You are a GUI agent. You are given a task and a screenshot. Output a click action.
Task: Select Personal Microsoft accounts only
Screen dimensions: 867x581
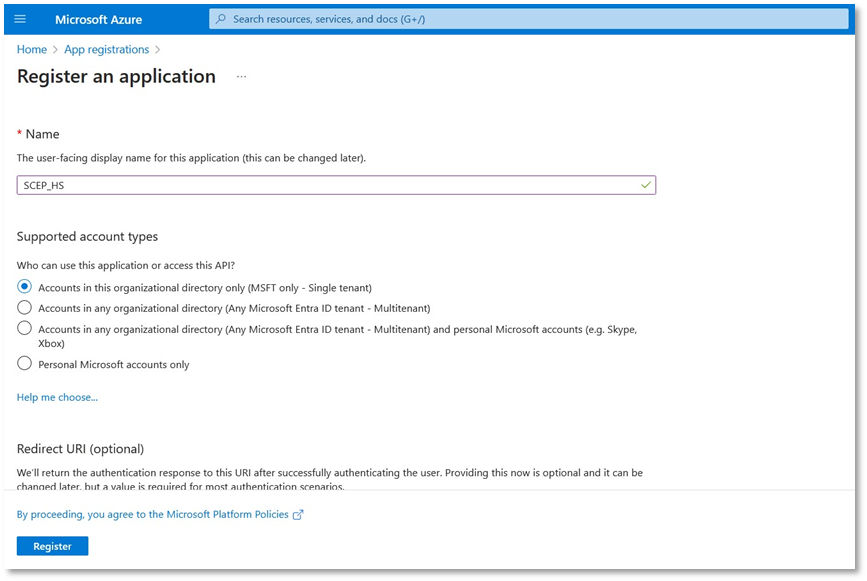coord(25,364)
